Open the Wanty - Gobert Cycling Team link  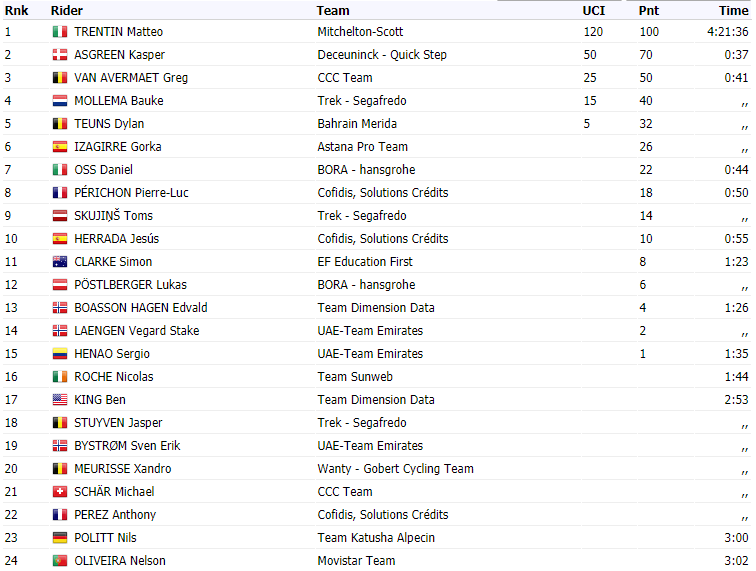coord(395,469)
